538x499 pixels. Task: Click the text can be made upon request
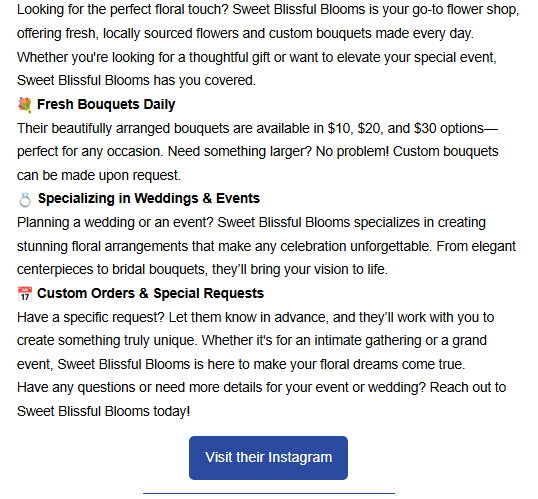tap(99, 175)
